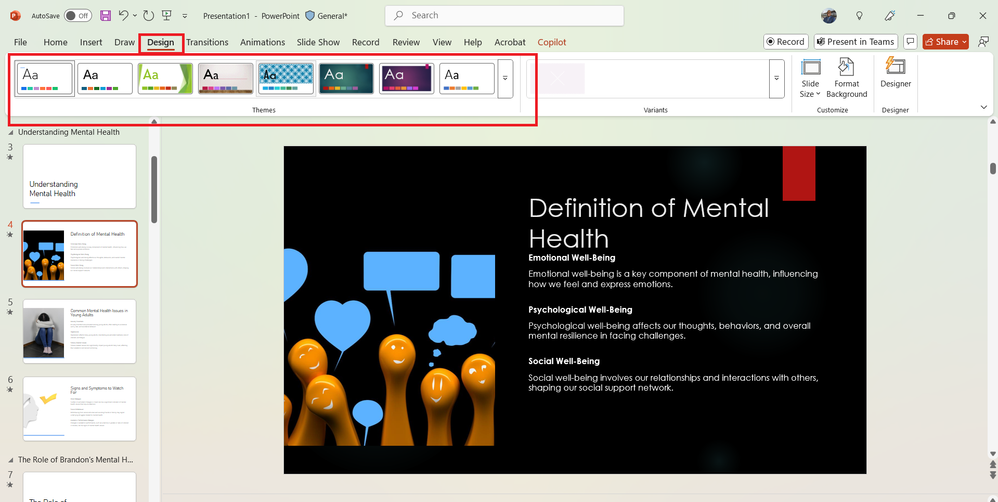Apply the green Facet theme thumbnail
This screenshot has width=998, height=502.
coord(165,78)
